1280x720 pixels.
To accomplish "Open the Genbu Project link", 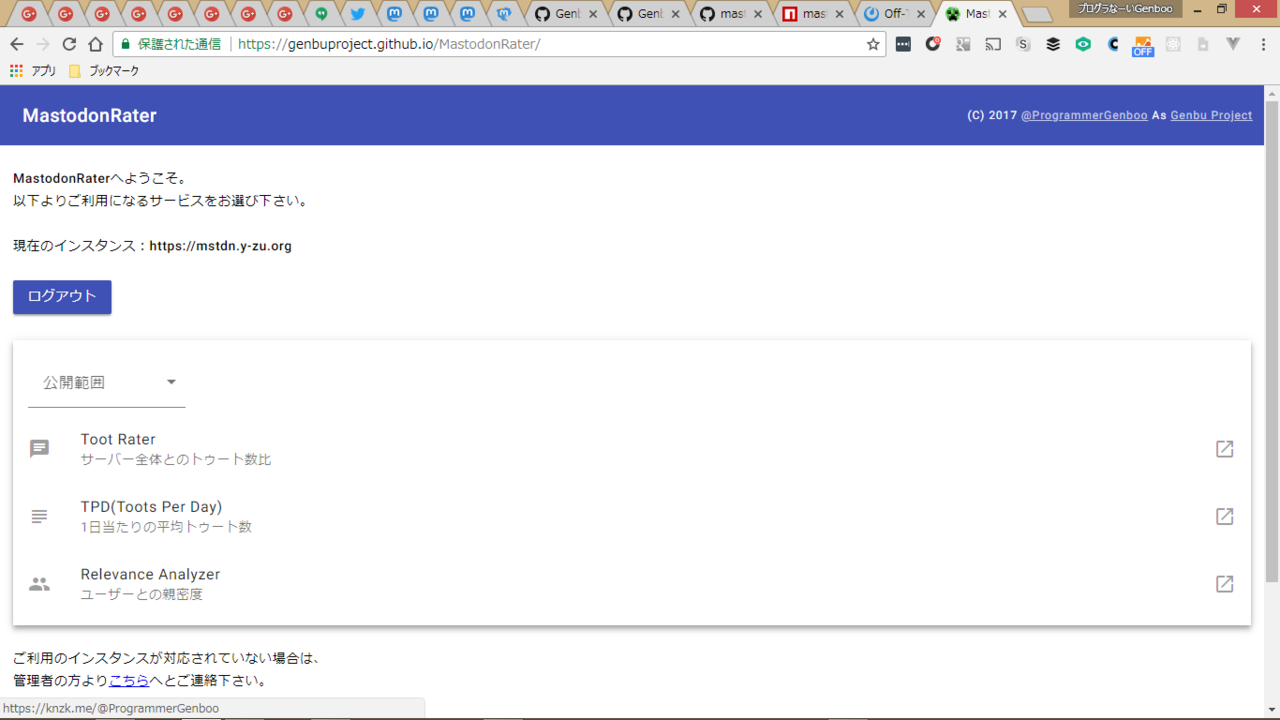I will [x=1211, y=116].
